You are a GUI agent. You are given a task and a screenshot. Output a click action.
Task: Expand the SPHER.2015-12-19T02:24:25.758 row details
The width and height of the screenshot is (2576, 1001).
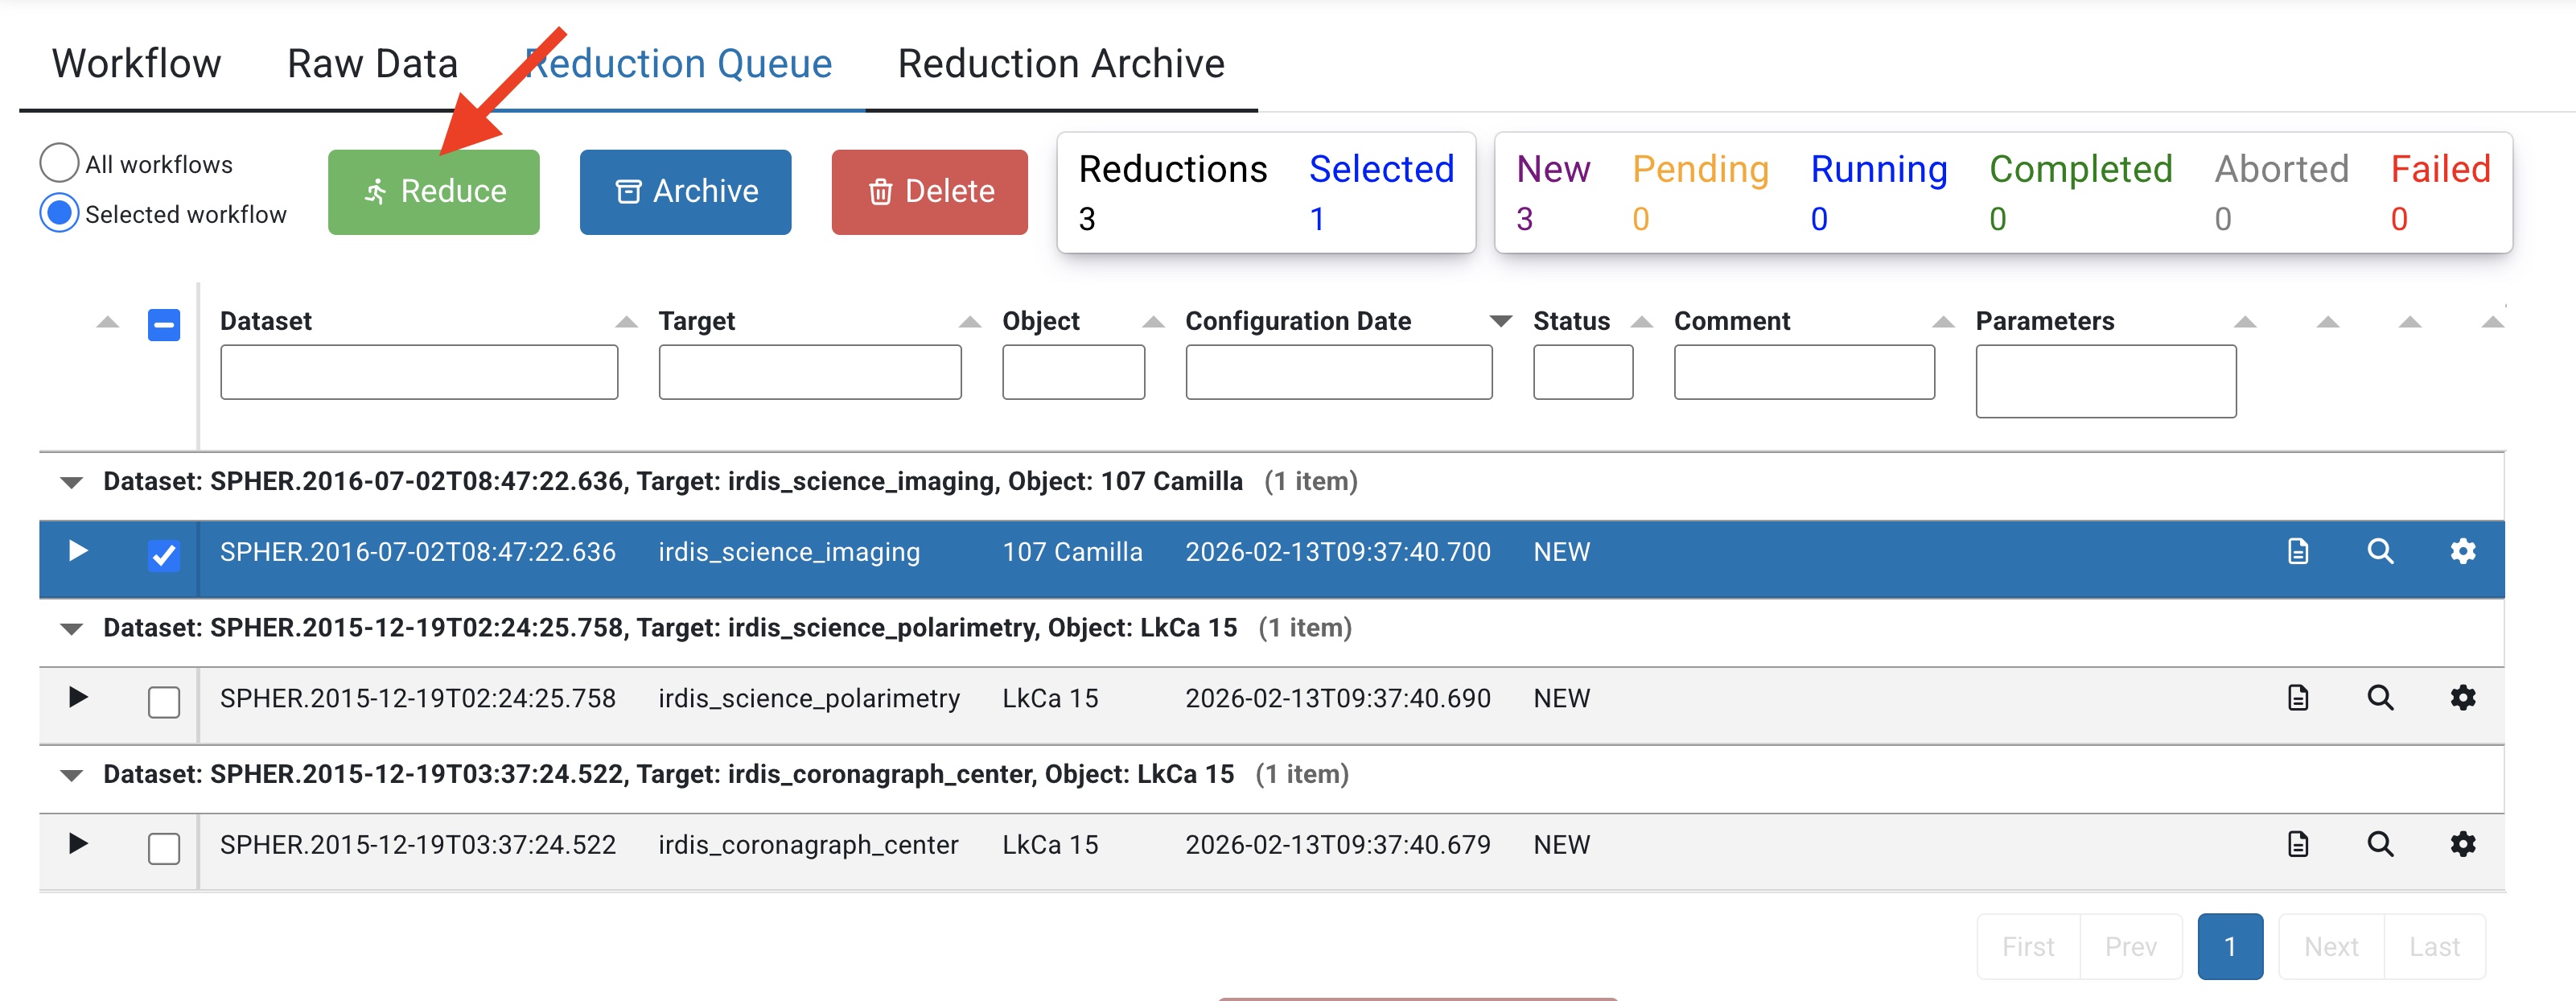[x=78, y=697]
